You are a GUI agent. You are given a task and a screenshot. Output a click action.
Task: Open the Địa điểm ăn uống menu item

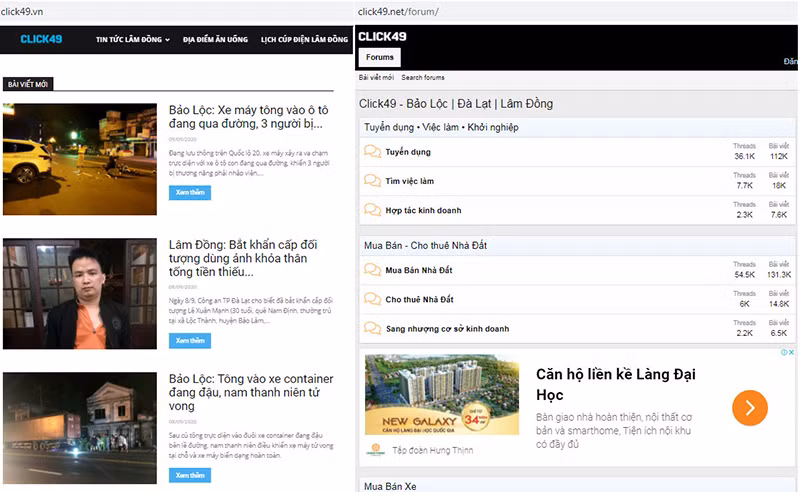click(x=215, y=39)
